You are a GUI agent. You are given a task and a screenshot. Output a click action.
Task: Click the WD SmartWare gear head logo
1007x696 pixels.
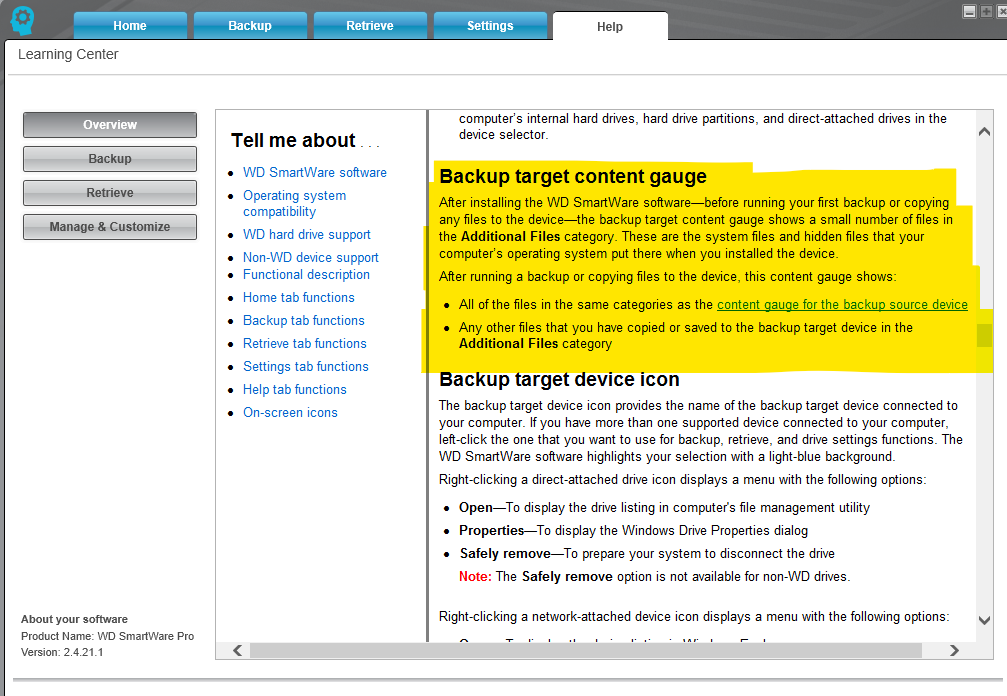22,21
